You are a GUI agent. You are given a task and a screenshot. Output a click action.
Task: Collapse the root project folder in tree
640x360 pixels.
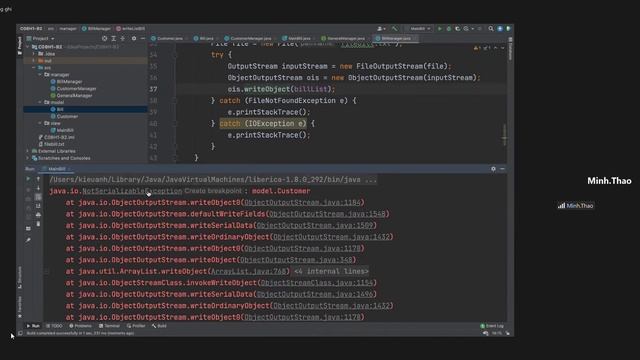[28, 47]
